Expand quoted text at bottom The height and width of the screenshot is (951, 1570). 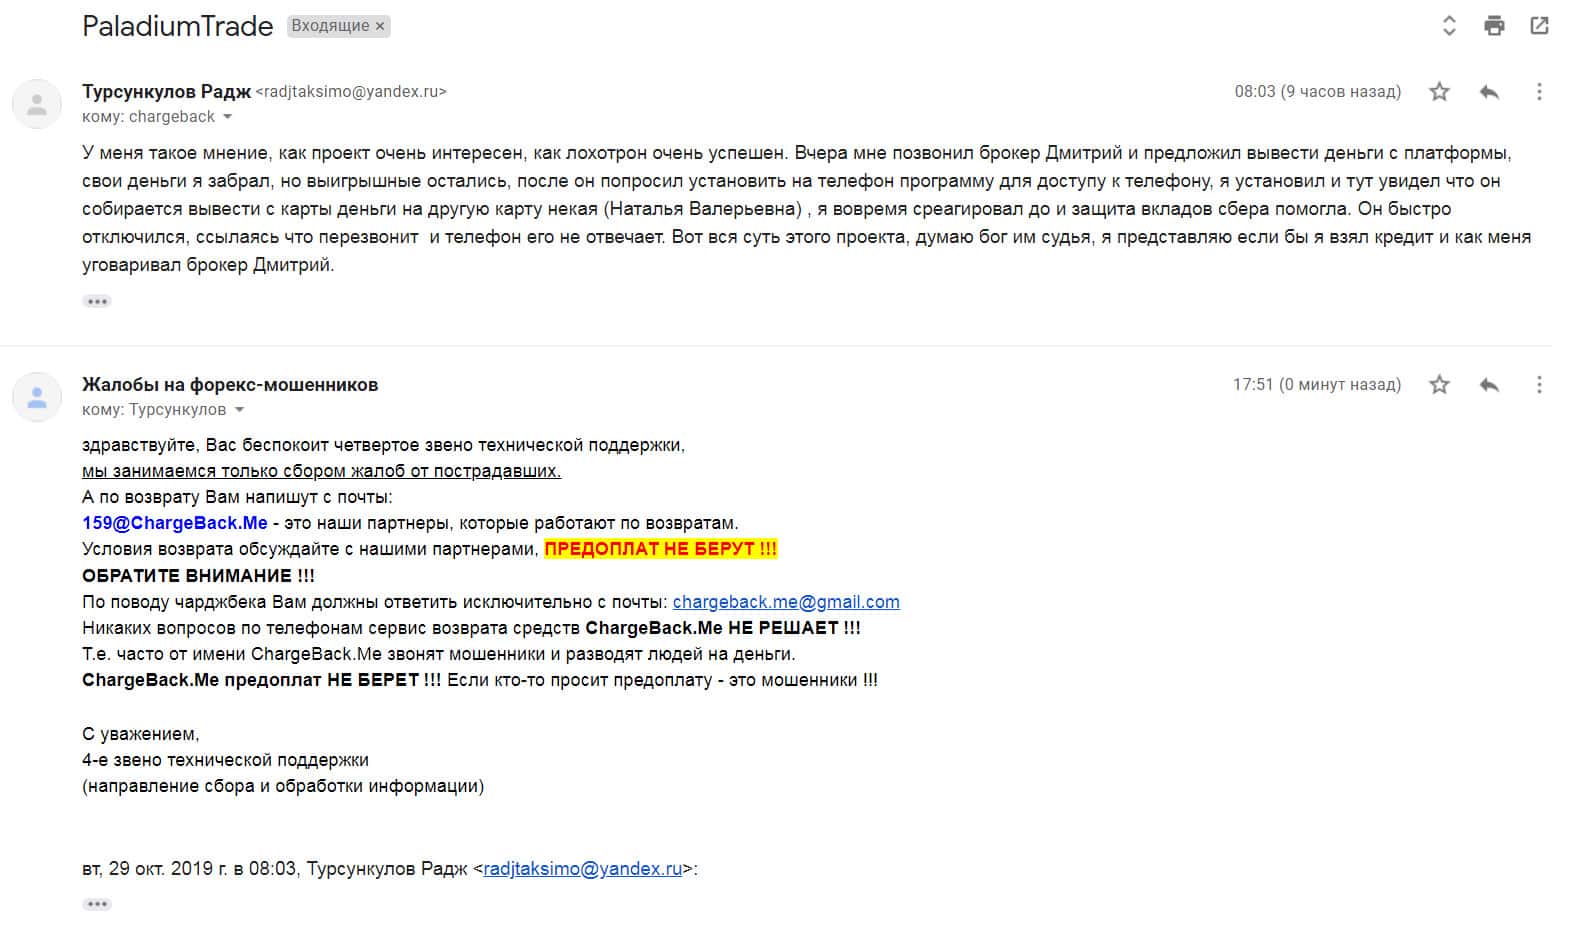(x=97, y=904)
